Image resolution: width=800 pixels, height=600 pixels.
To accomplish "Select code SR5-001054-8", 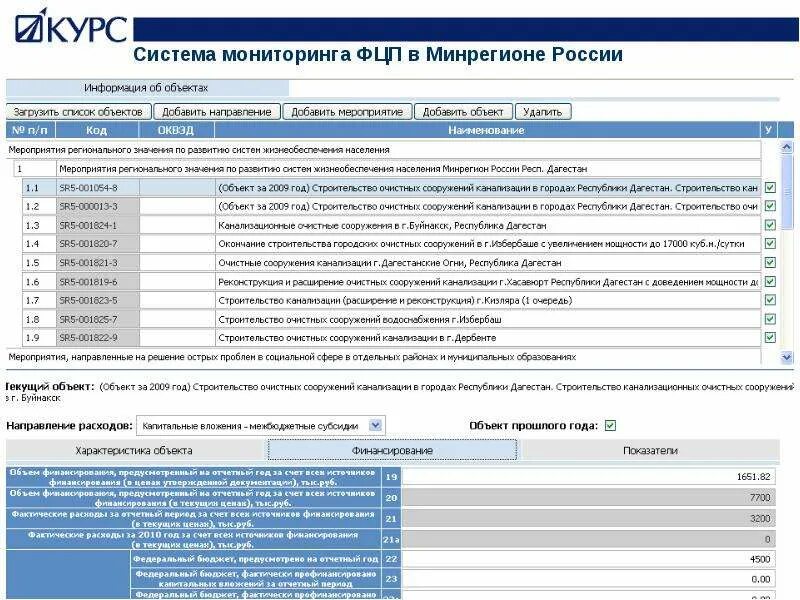I will click(x=97, y=188).
